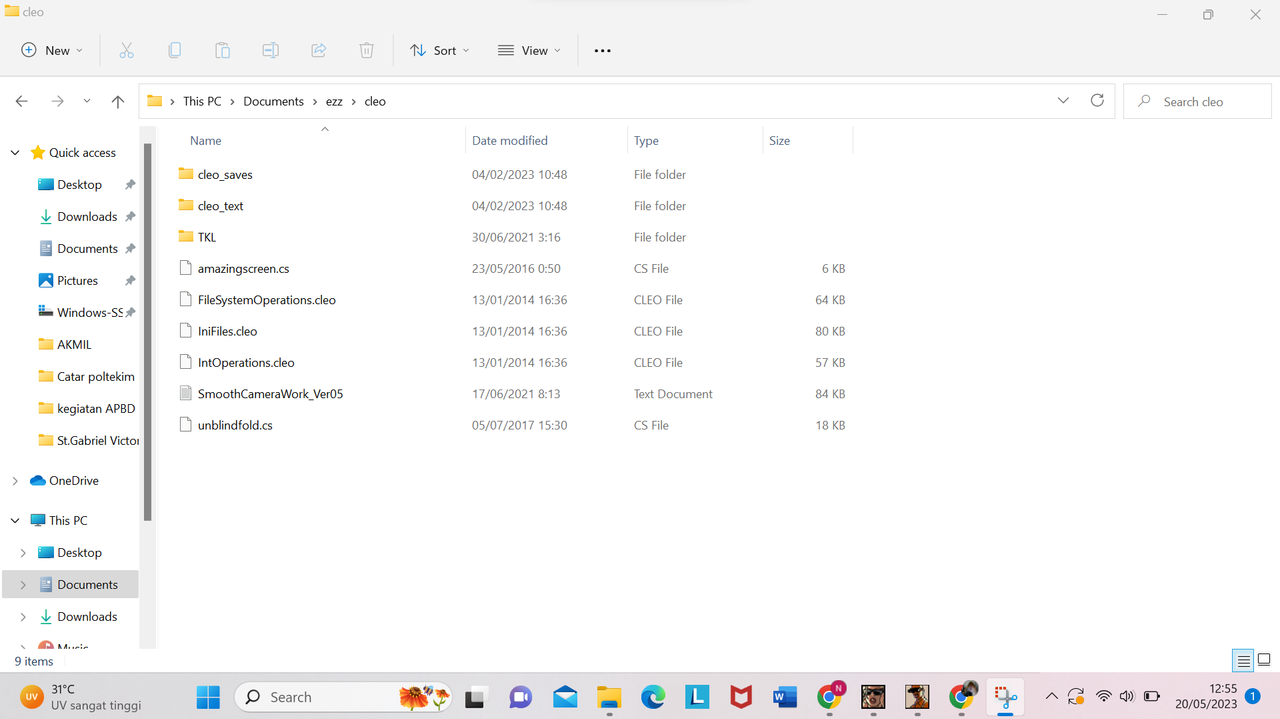Collapse the Quick access tree
Viewport: 1280px width, 719px height.
tap(15, 153)
